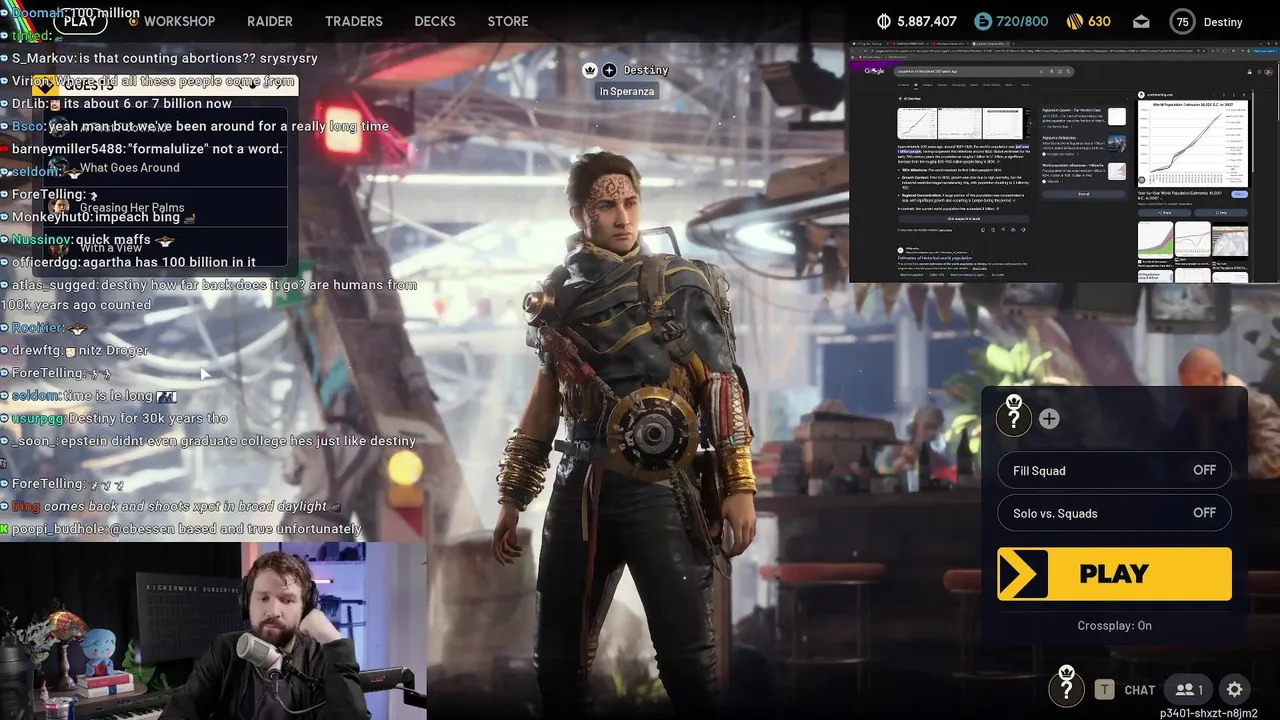
Task: Open the STORE tab
Action: (508, 21)
